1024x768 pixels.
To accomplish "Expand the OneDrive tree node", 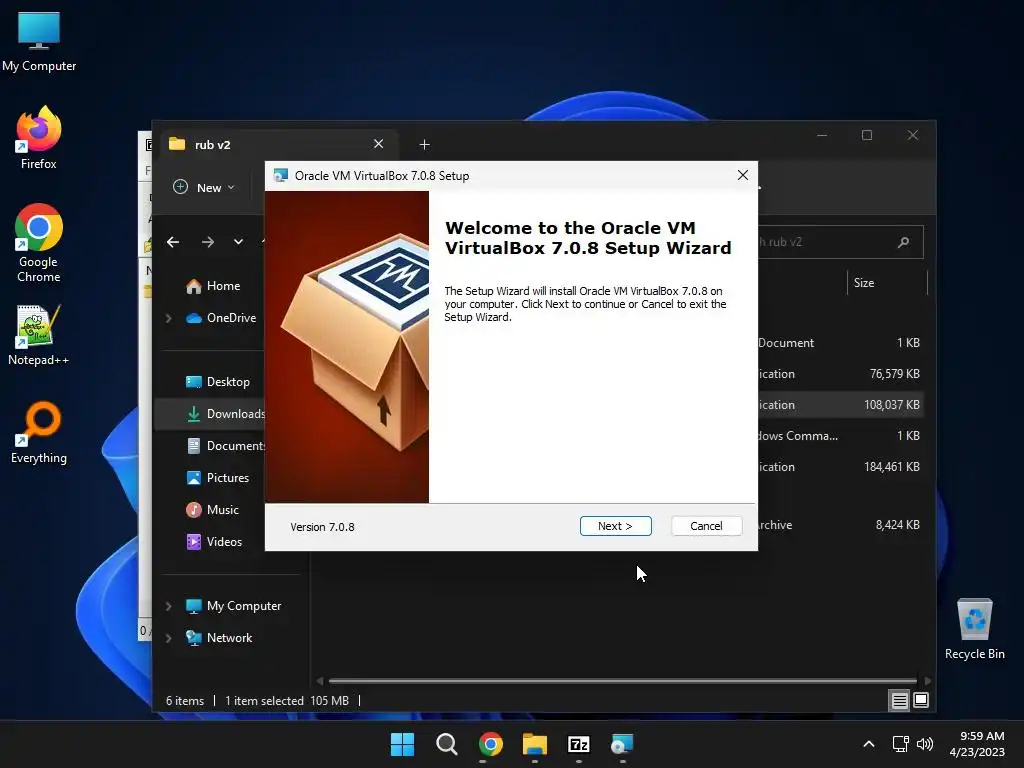I will pos(168,318).
